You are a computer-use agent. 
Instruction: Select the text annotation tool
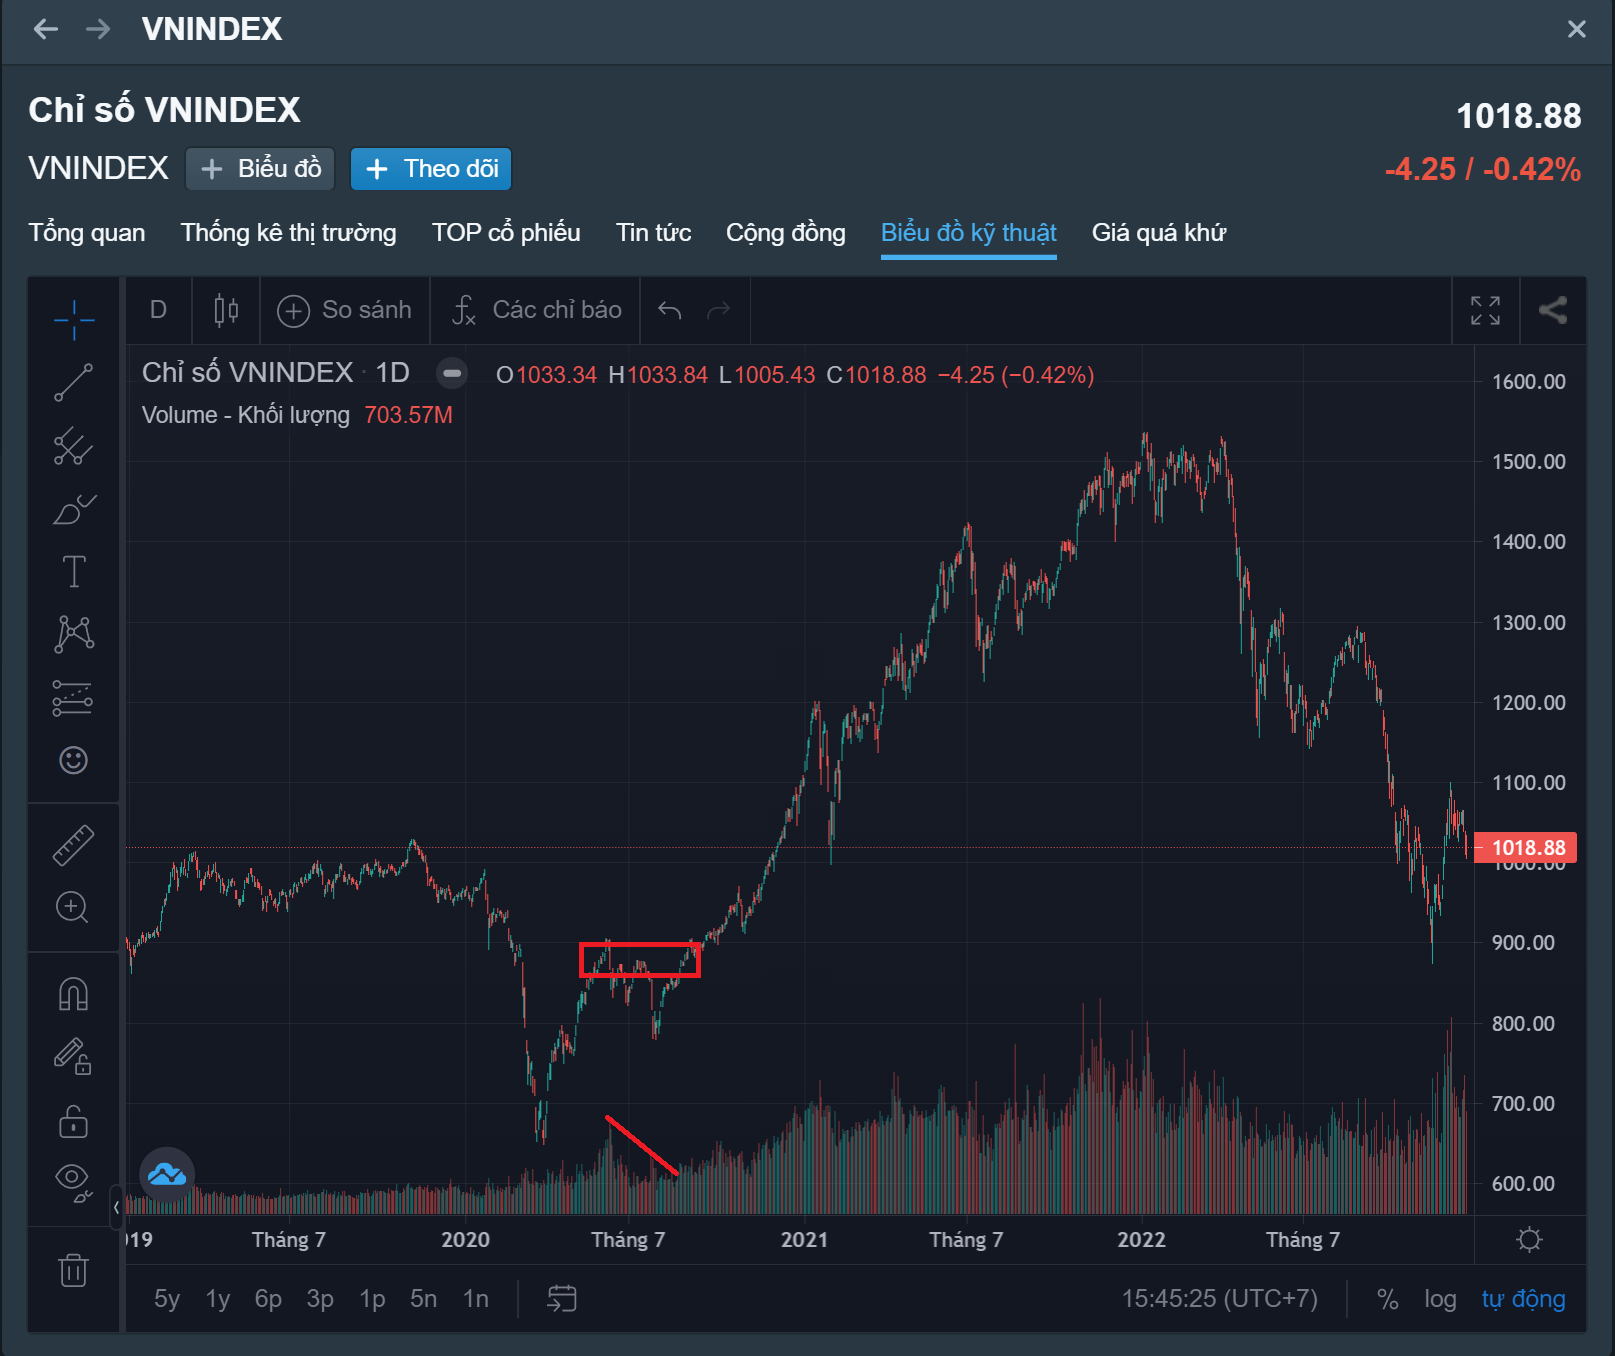(x=74, y=572)
